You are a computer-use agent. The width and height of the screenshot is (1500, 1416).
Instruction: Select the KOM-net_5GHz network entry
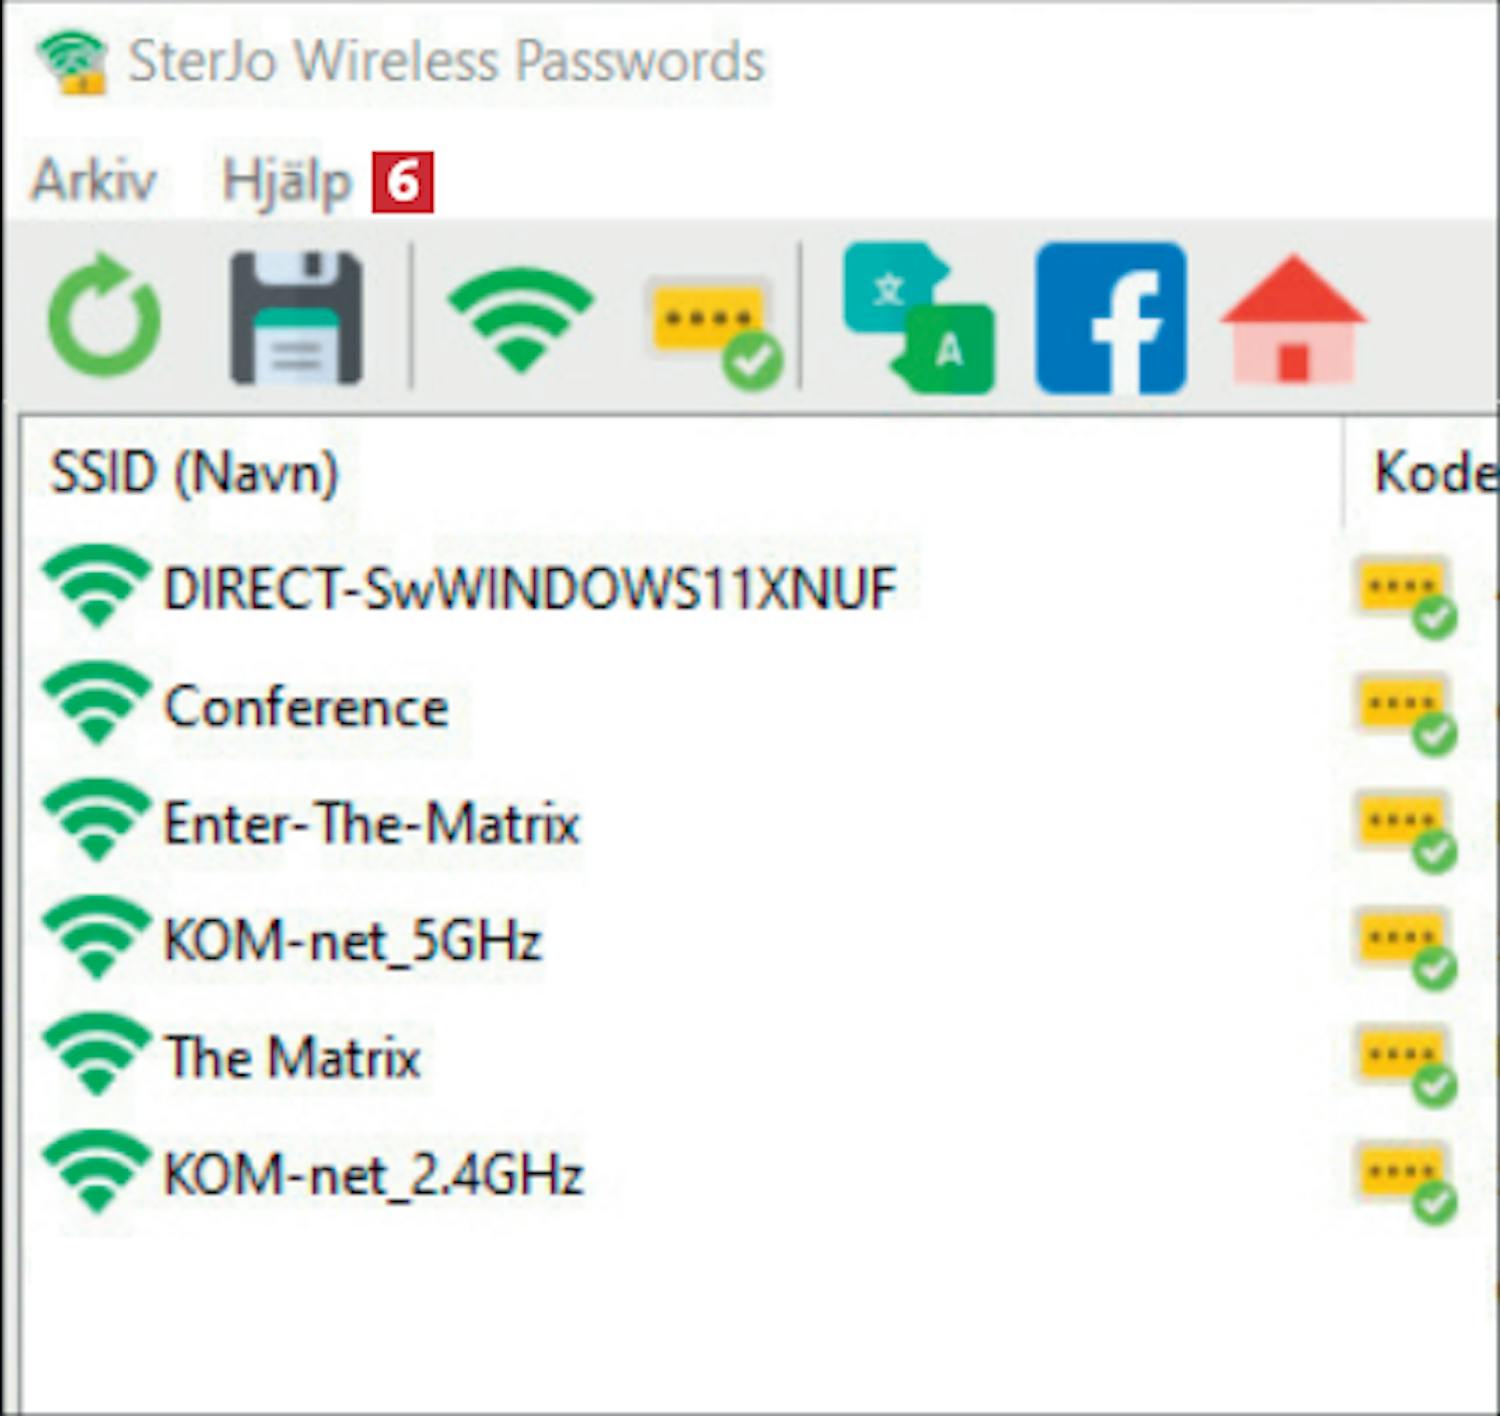point(352,941)
